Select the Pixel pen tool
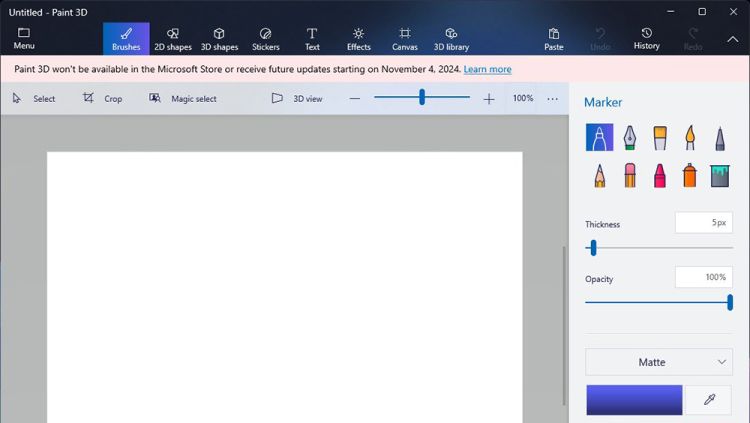 pyautogui.click(x=720, y=138)
